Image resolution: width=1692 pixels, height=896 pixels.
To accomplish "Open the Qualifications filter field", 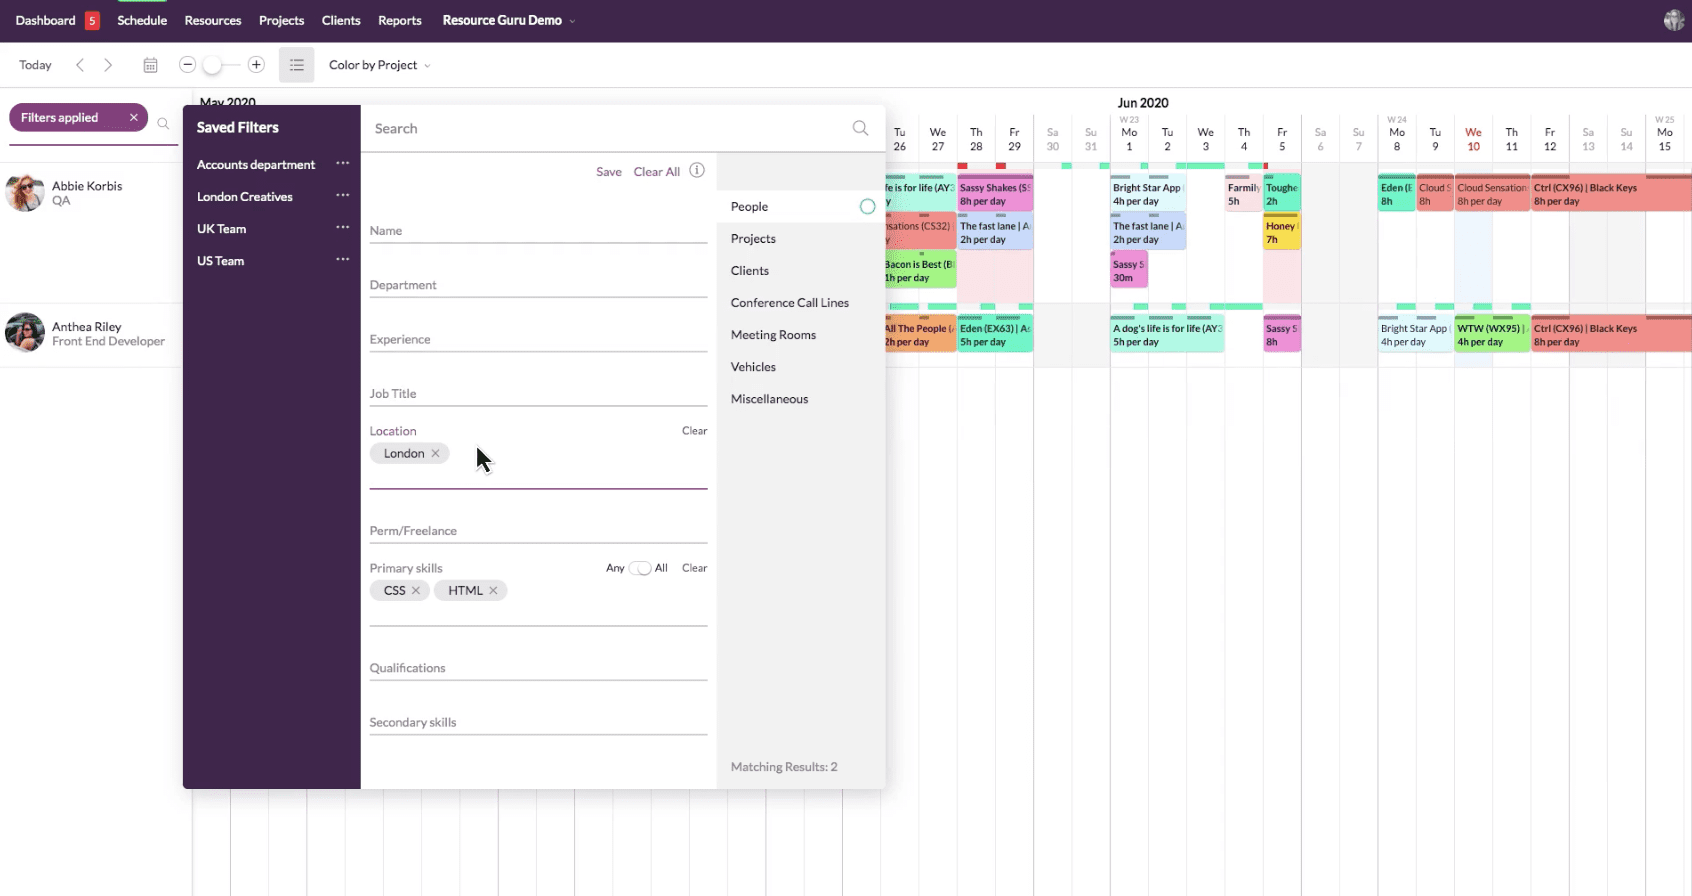I will (538, 668).
